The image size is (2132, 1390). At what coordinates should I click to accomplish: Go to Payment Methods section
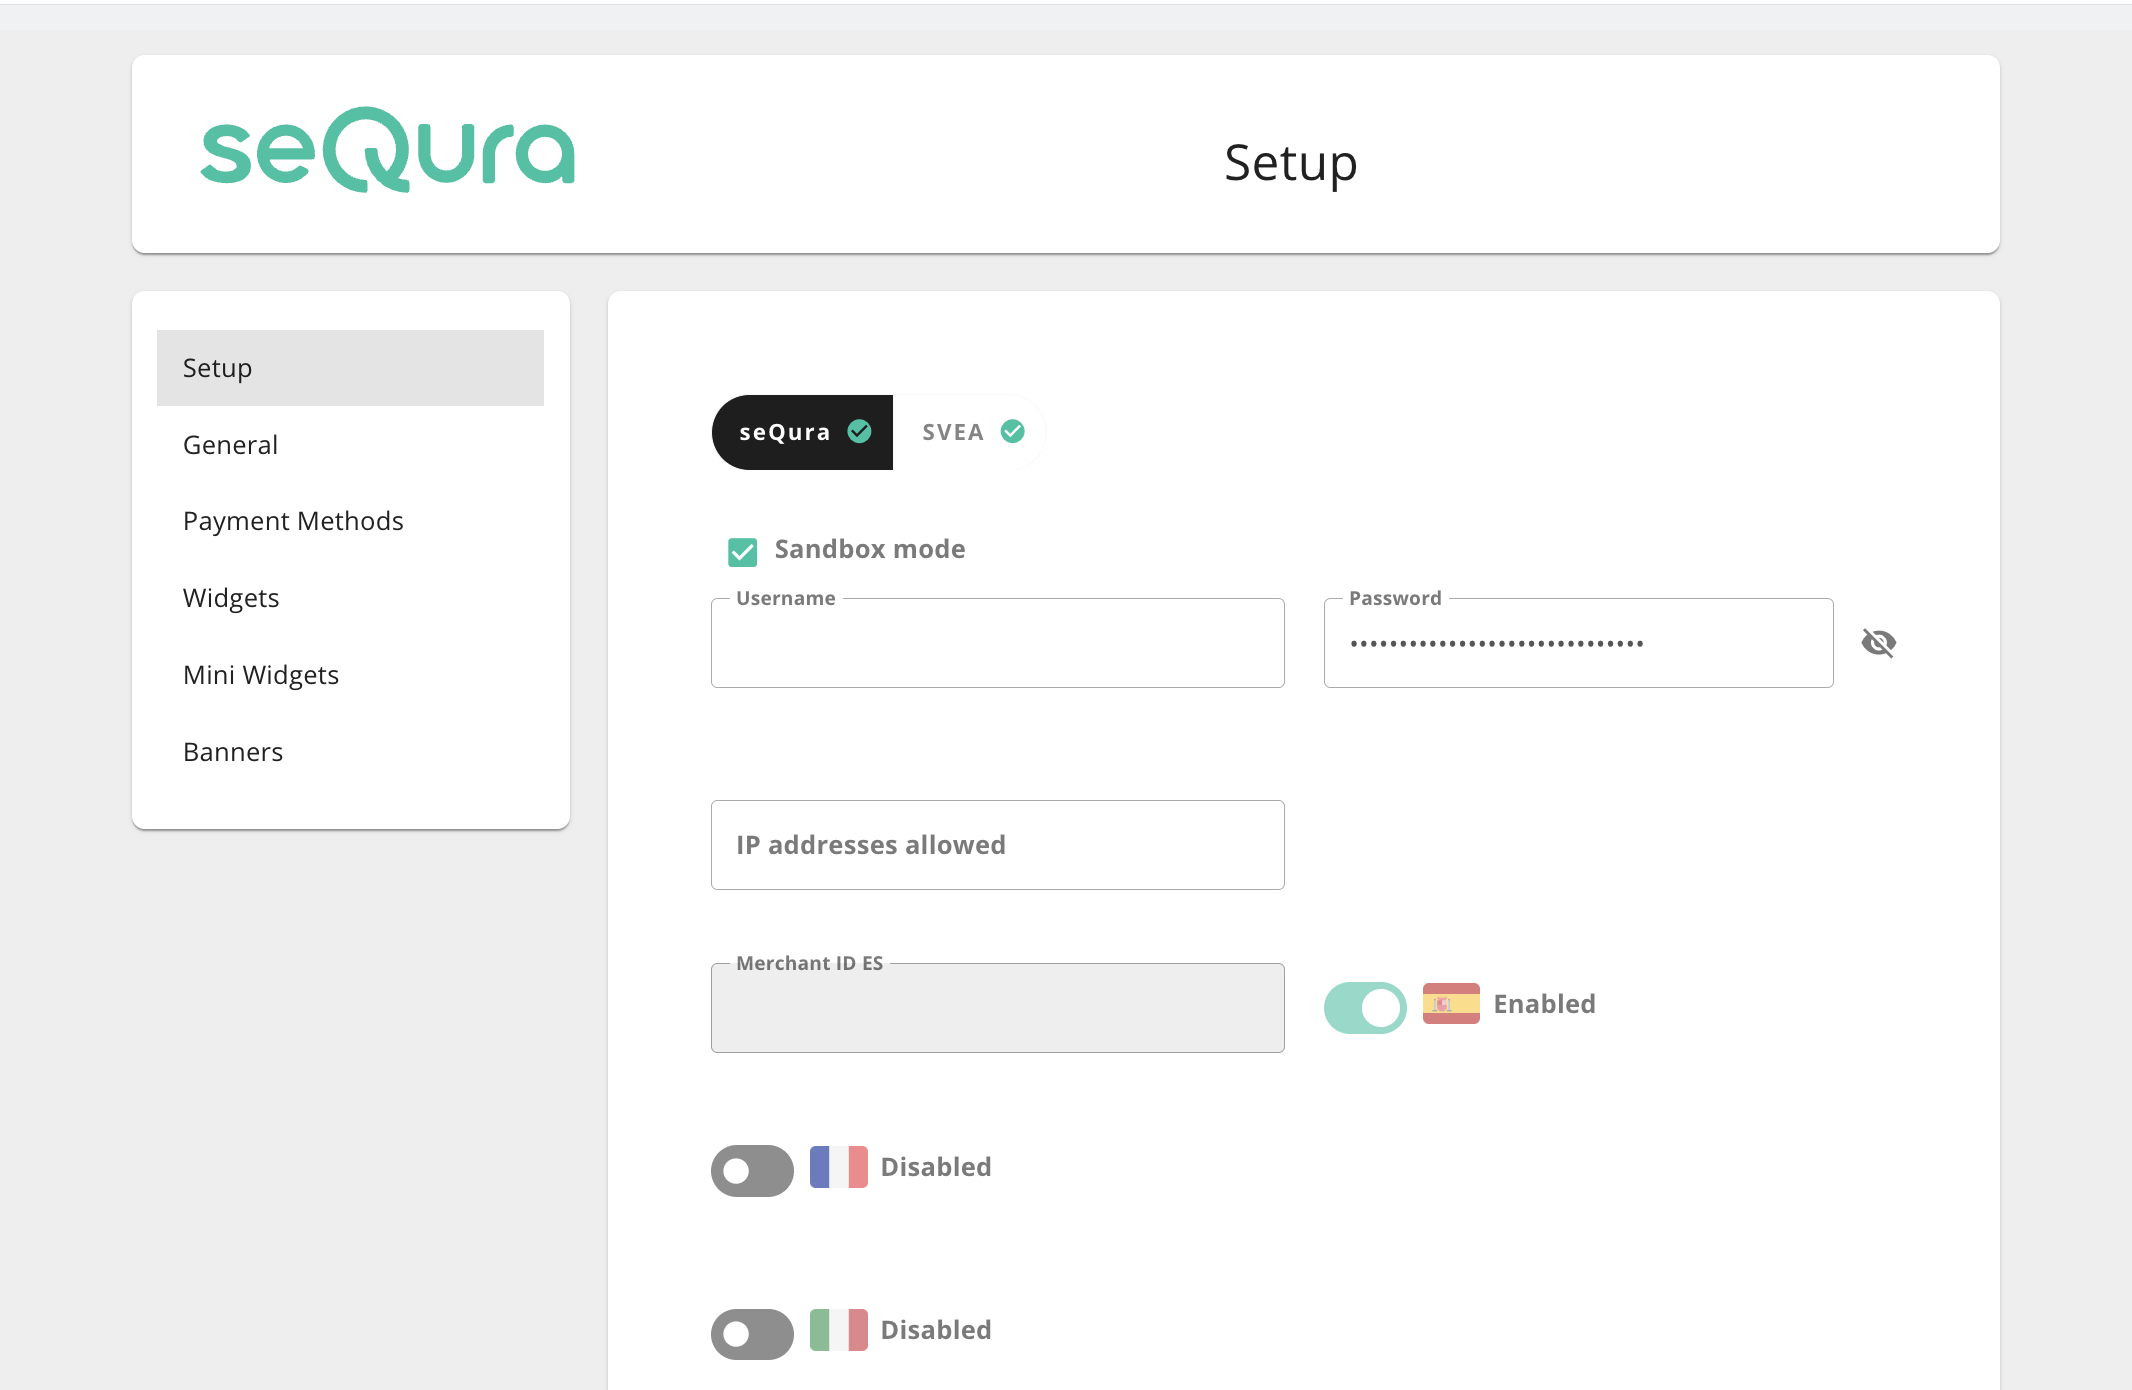[x=350, y=521]
